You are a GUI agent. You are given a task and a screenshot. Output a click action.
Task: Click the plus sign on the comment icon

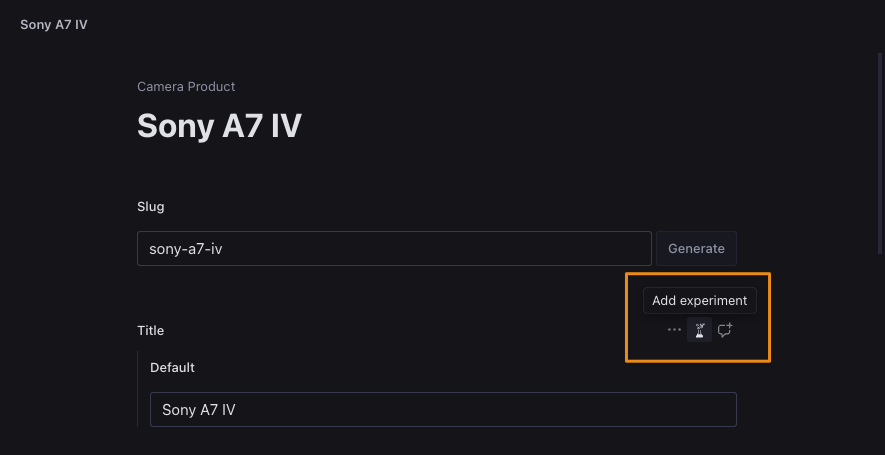coord(729,326)
